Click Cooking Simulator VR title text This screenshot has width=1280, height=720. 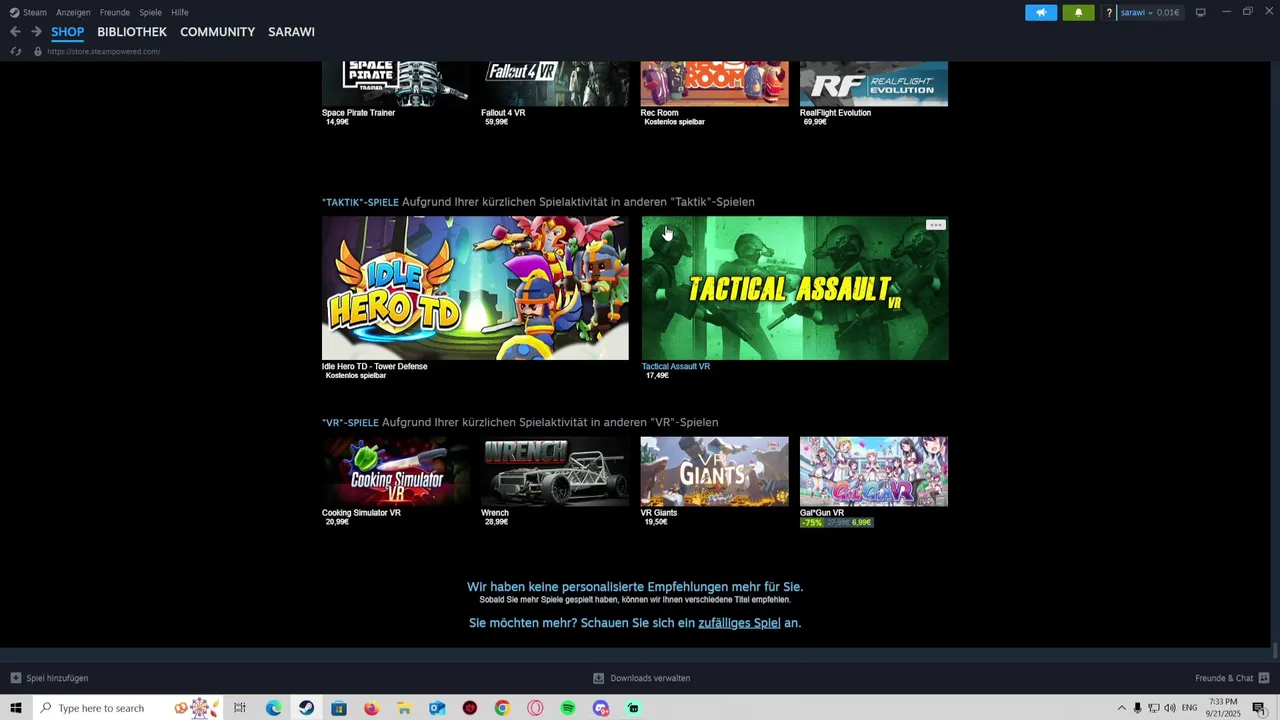(x=361, y=513)
